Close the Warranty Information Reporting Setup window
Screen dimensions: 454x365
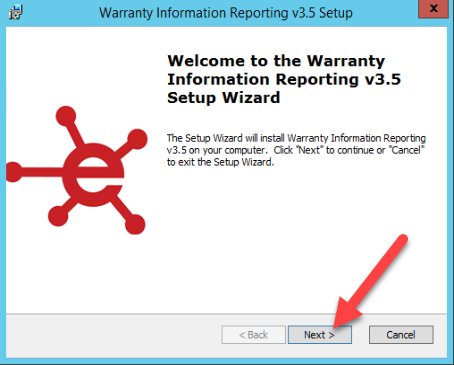click(433, 9)
